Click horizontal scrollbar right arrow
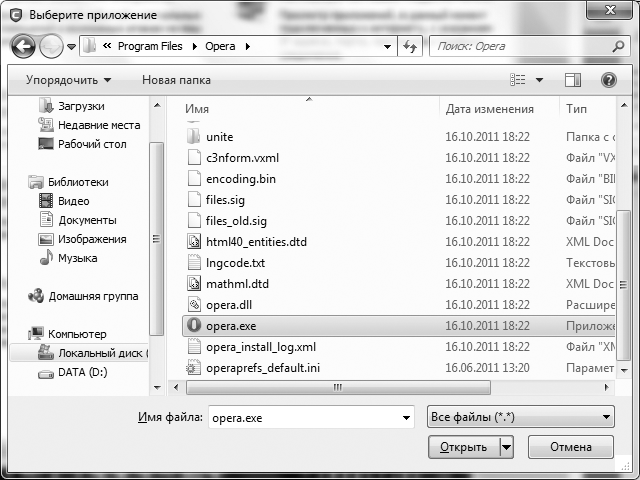The image size is (640, 480). pyautogui.click(x=607, y=387)
